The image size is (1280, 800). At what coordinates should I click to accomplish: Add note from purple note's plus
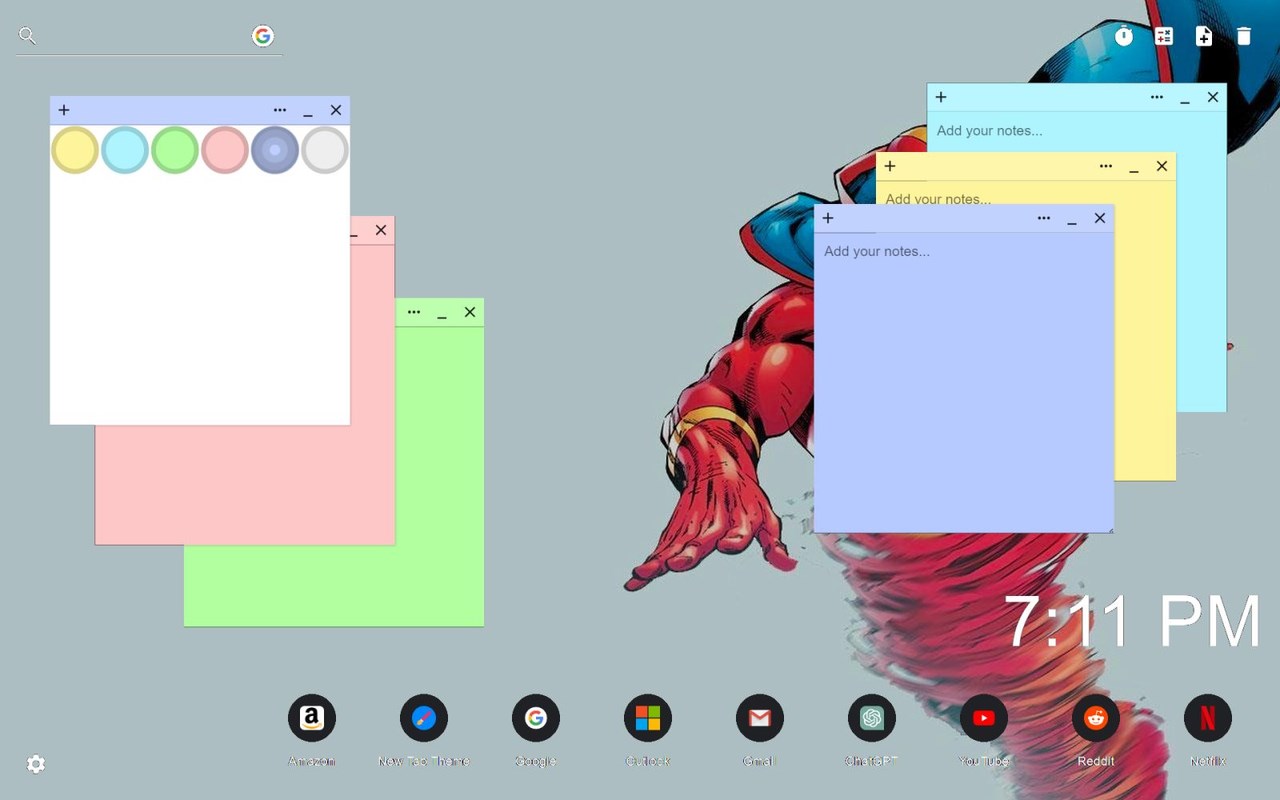click(828, 218)
